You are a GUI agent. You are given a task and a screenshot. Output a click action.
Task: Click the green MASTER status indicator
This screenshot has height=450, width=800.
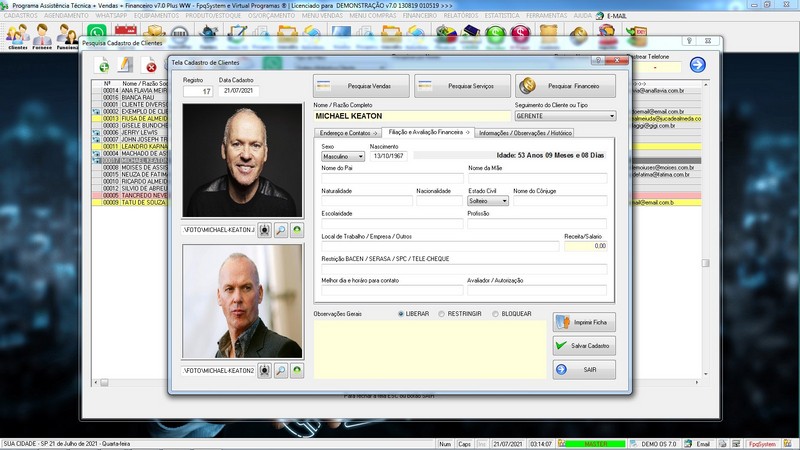pyautogui.click(x=595, y=444)
